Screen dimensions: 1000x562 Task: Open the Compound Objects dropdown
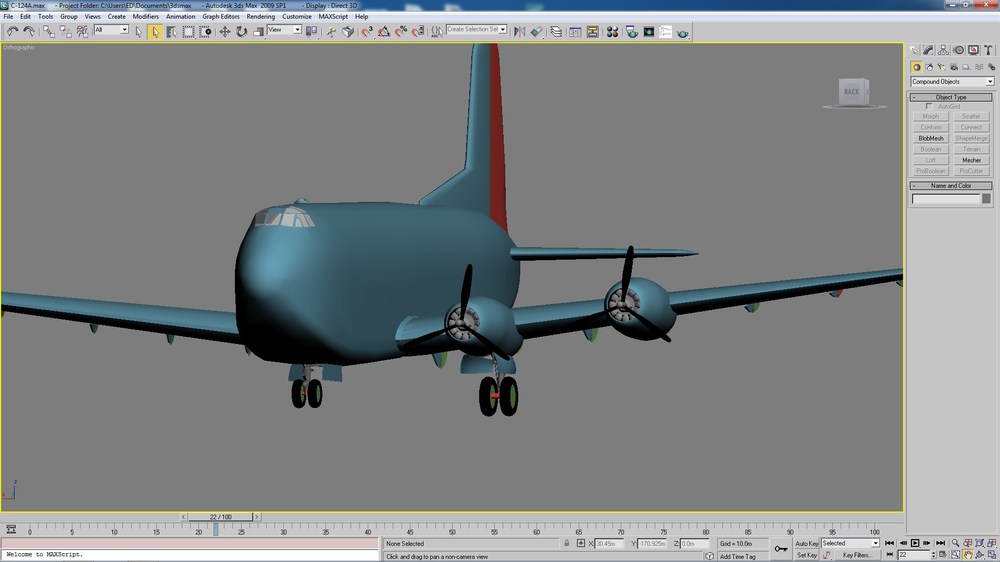[952, 82]
